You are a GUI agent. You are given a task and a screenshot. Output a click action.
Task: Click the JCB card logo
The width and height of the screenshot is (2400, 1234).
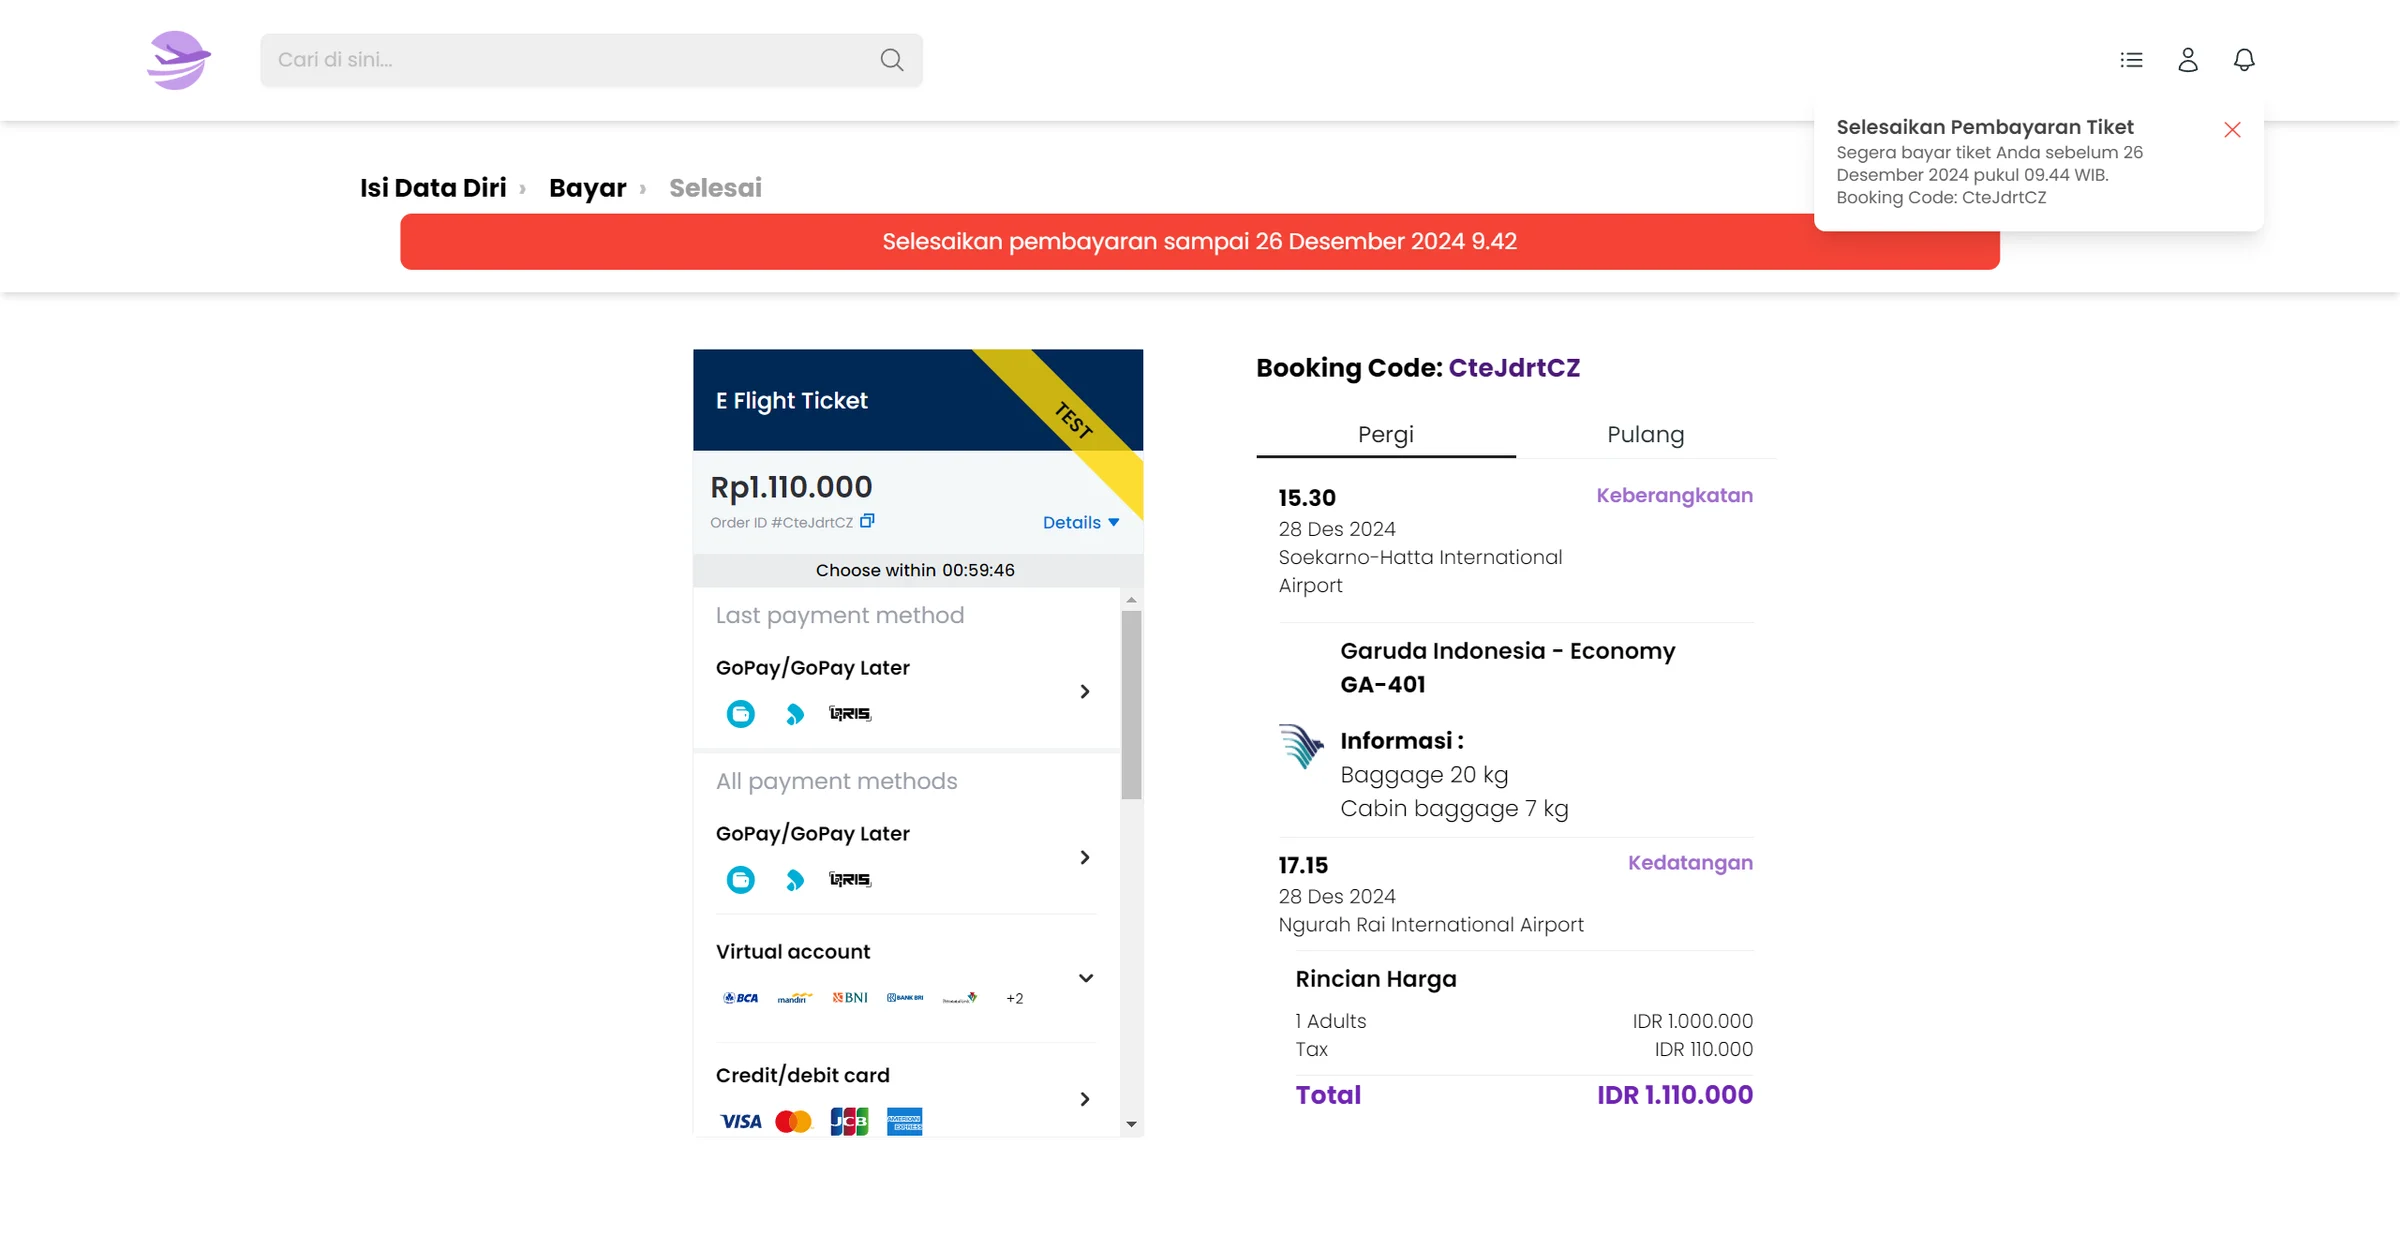point(849,1121)
